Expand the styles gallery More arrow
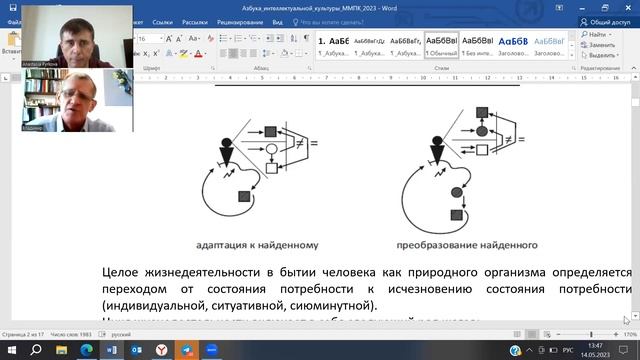This screenshot has height=360, width=640. pos(572,55)
